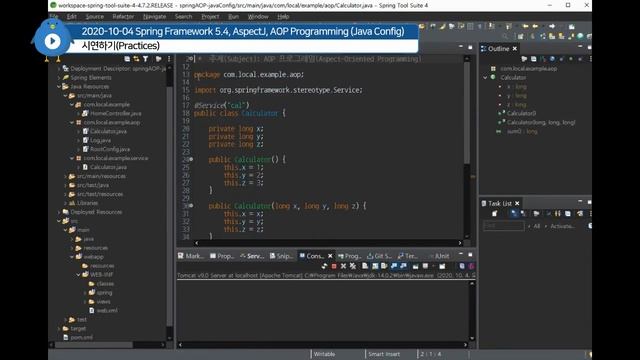Viewport: 640px width, 360px height.
Task: Select Calculator(long, long, long) in Outline
Action: click(x=541, y=122)
